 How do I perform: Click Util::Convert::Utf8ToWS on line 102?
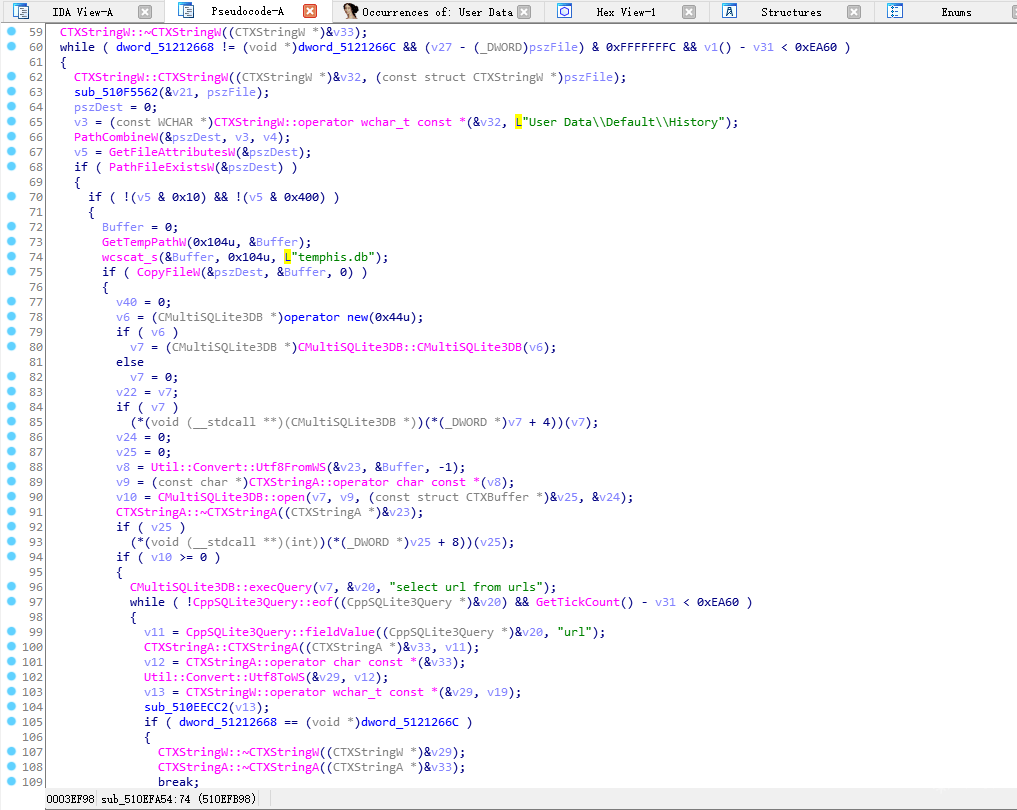224,677
